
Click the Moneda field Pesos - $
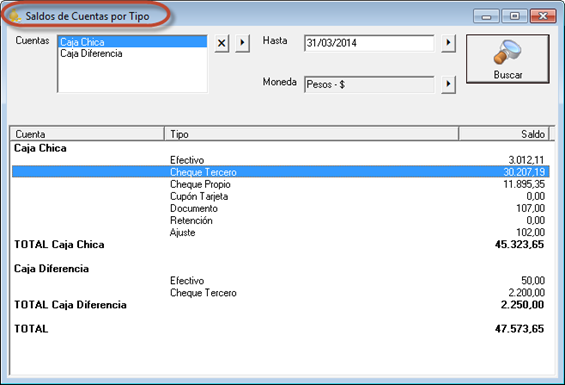pos(369,85)
